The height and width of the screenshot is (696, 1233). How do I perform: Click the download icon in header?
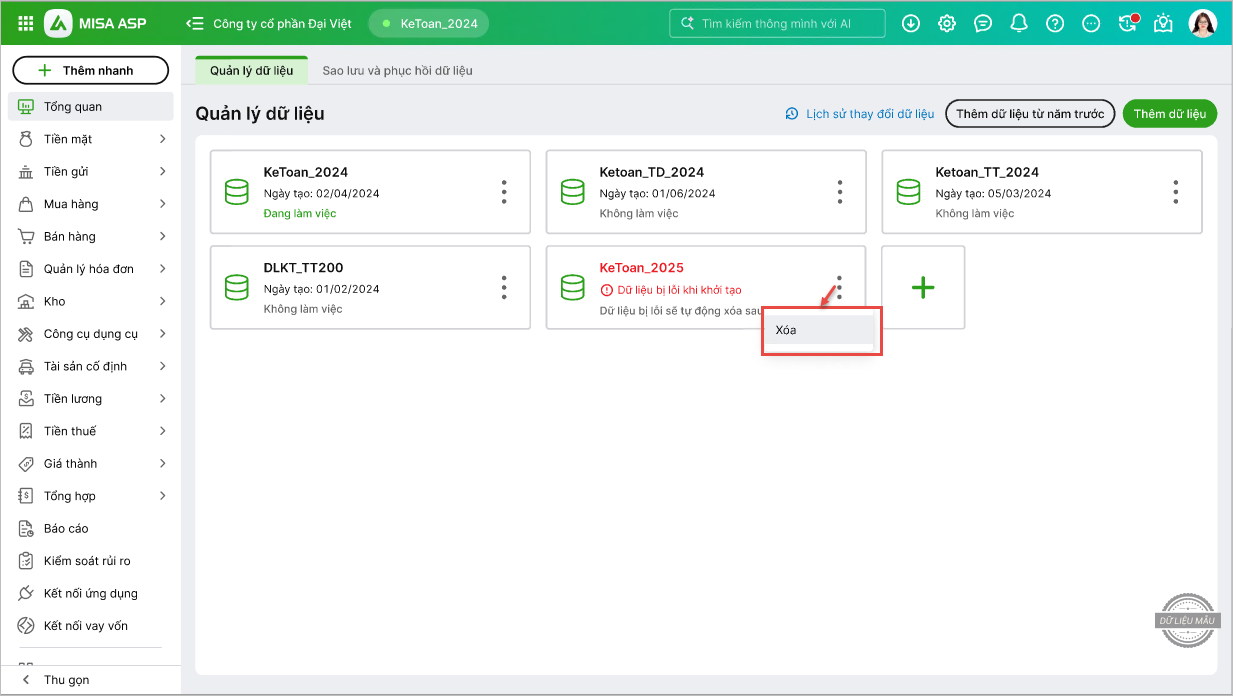pyautogui.click(x=910, y=23)
